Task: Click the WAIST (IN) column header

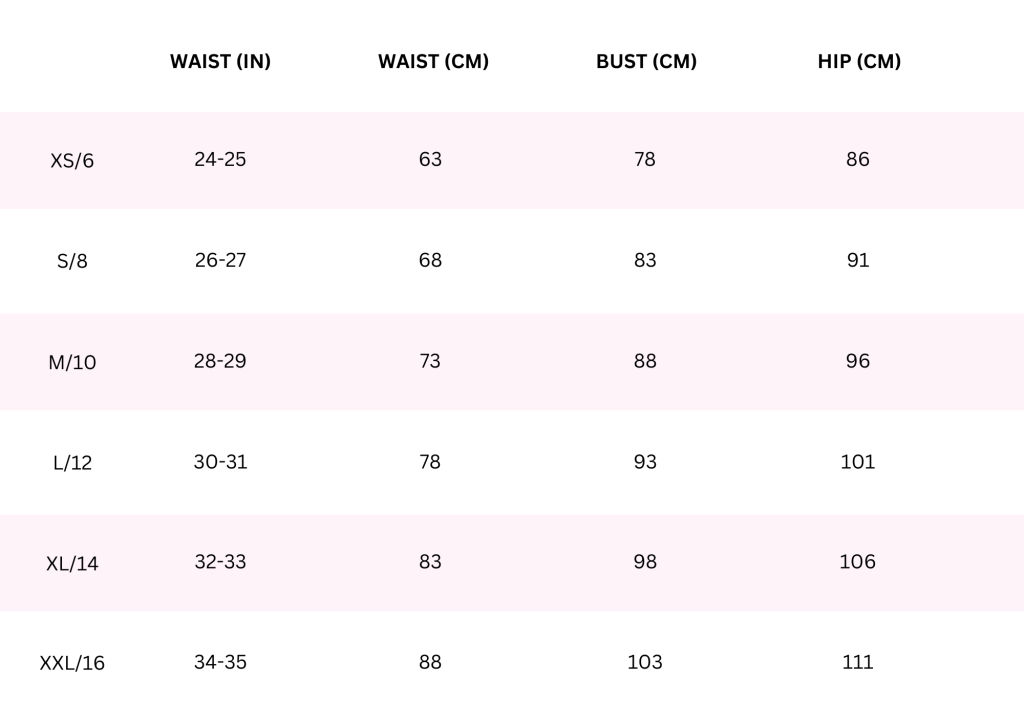Action: [220, 61]
